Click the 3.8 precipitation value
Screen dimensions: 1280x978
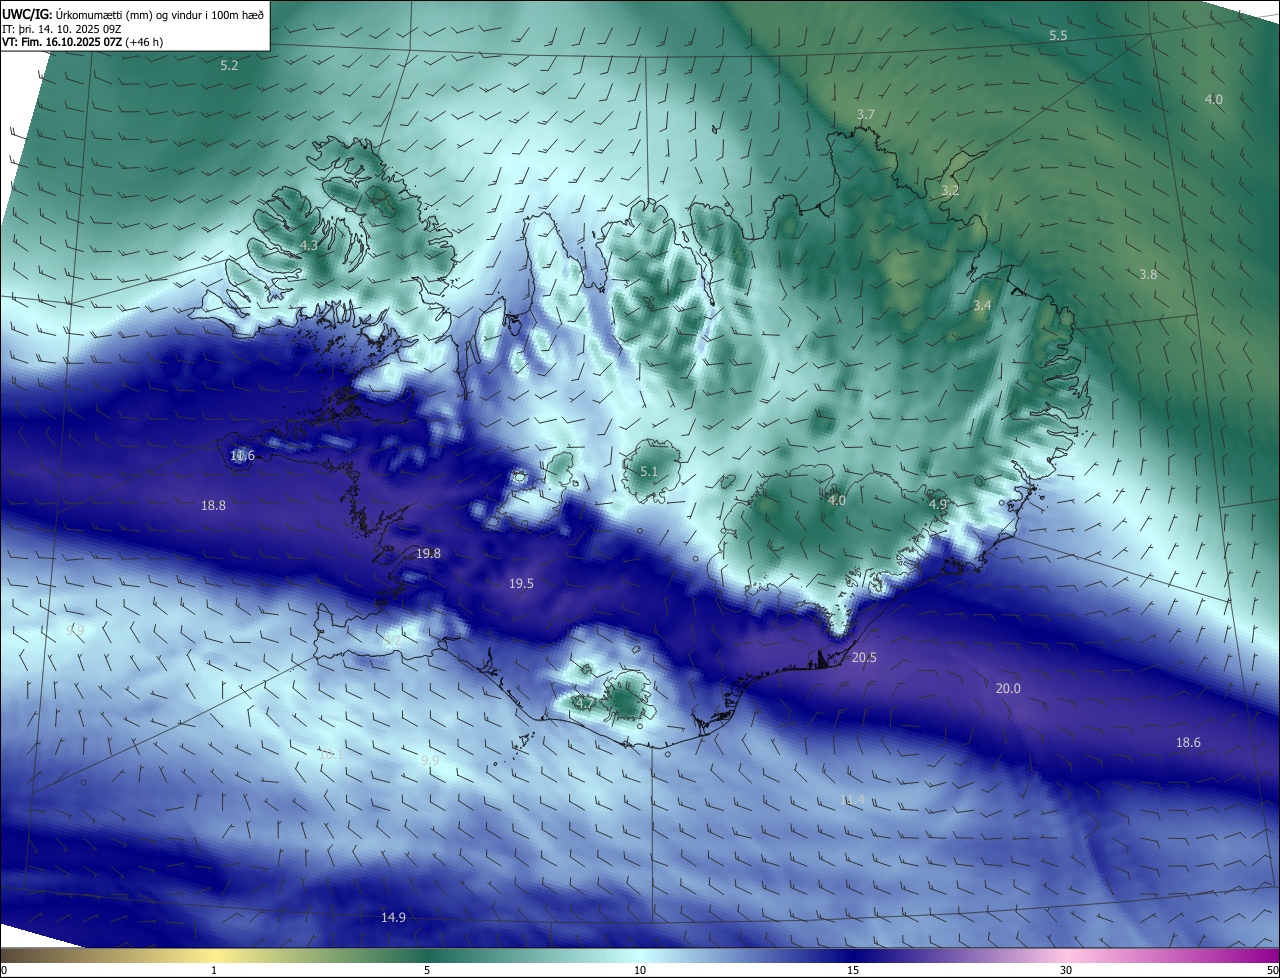1148,274
